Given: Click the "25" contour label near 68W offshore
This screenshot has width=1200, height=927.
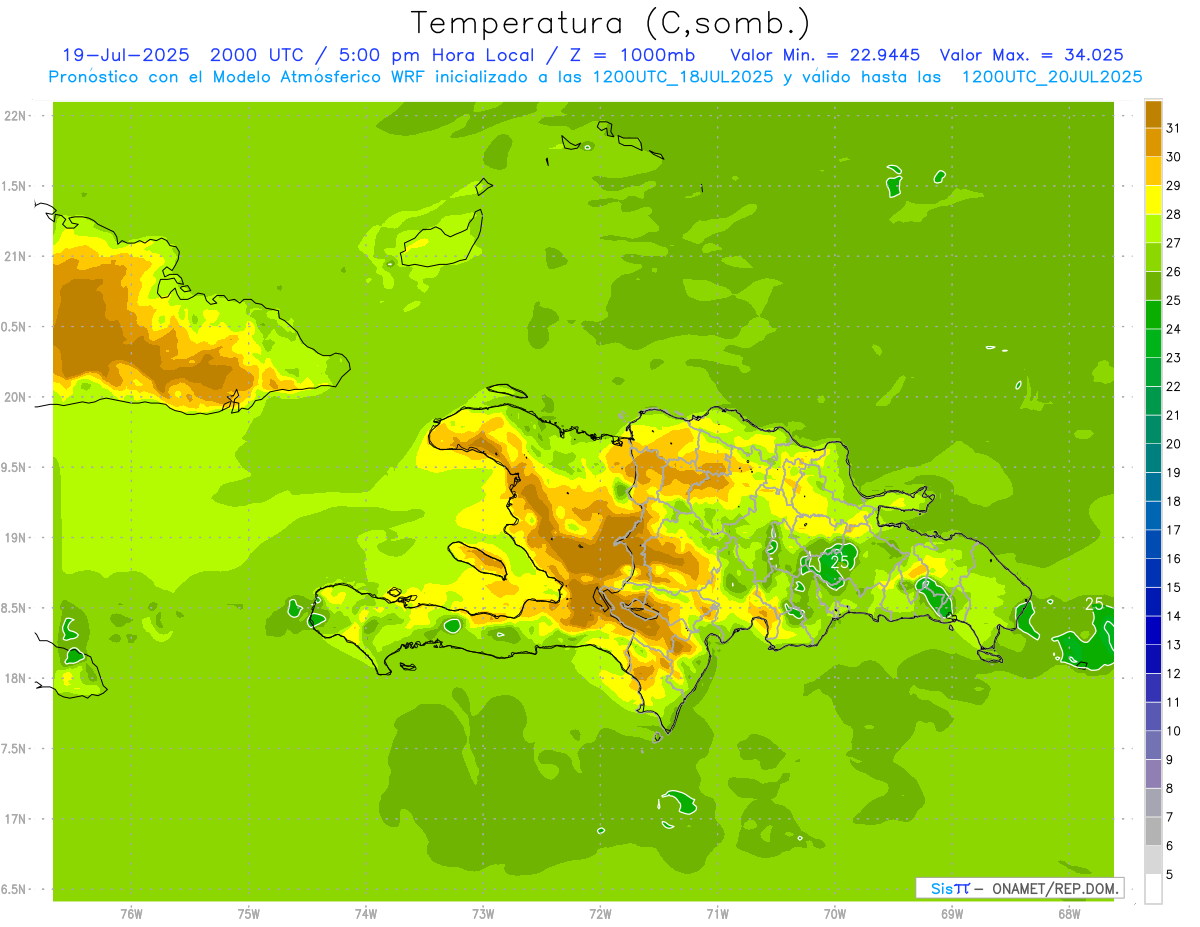Looking at the screenshot, I should pyautogui.click(x=1095, y=603).
